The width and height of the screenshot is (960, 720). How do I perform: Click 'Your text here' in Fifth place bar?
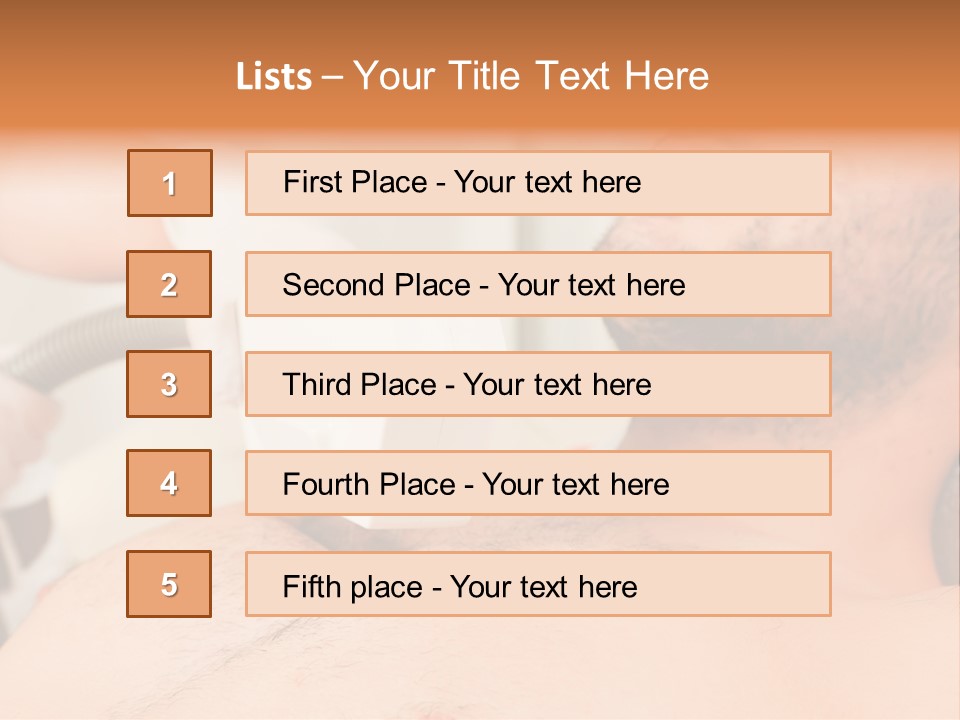[544, 587]
